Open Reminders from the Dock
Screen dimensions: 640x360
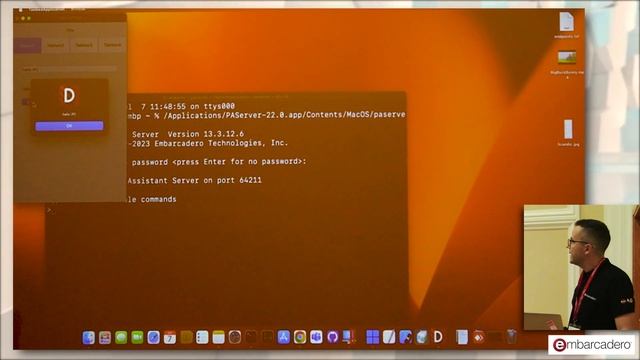(x=202, y=338)
